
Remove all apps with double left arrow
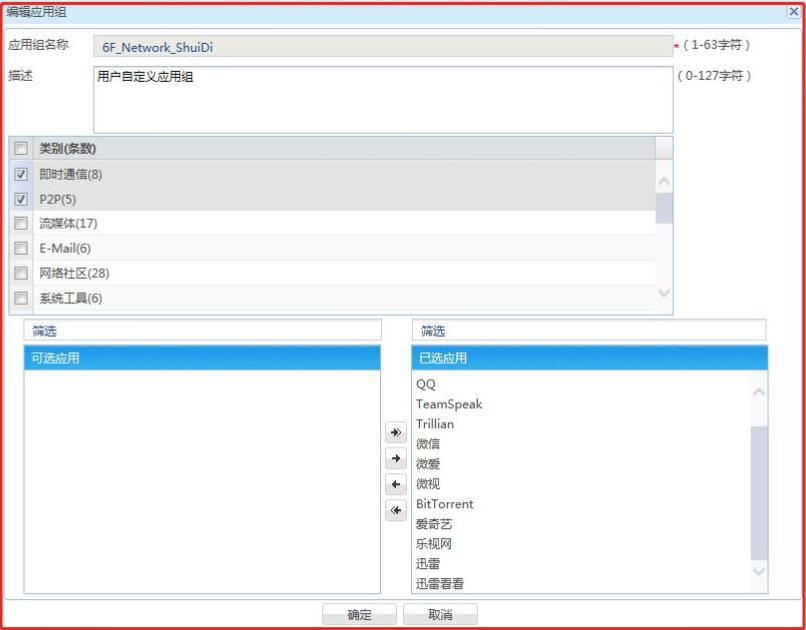[x=396, y=510]
